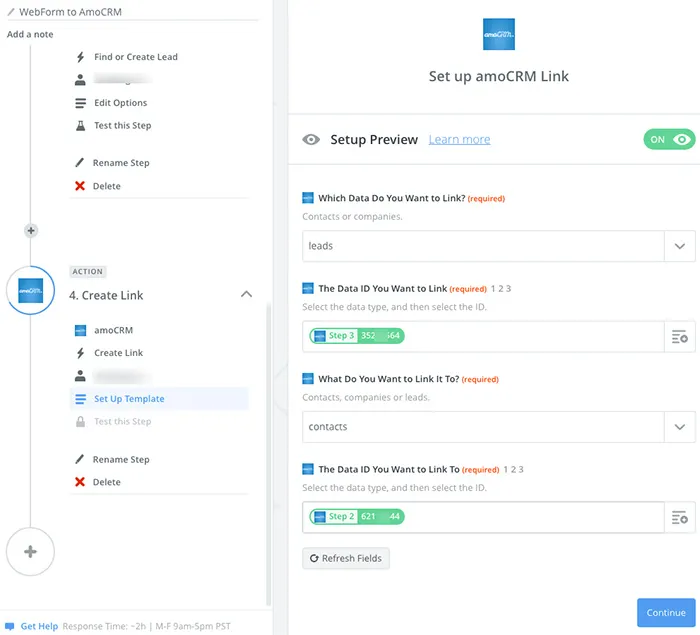
Task: Click the Delete text in step 4
Action: [107, 482]
